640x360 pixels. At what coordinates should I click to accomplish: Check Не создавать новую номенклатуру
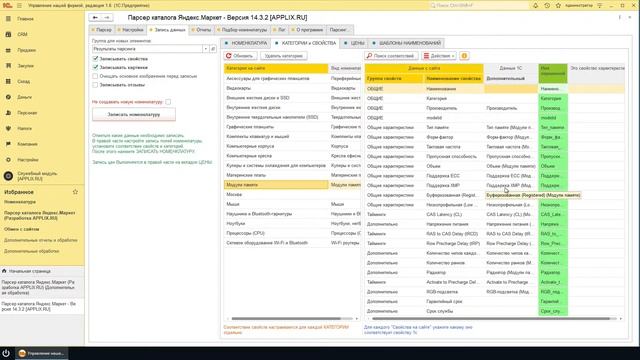tap(168, 102)
